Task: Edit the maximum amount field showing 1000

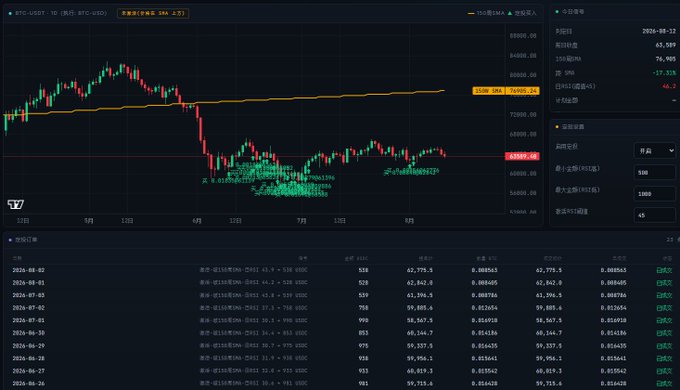Action: click(x=654, y=193)
